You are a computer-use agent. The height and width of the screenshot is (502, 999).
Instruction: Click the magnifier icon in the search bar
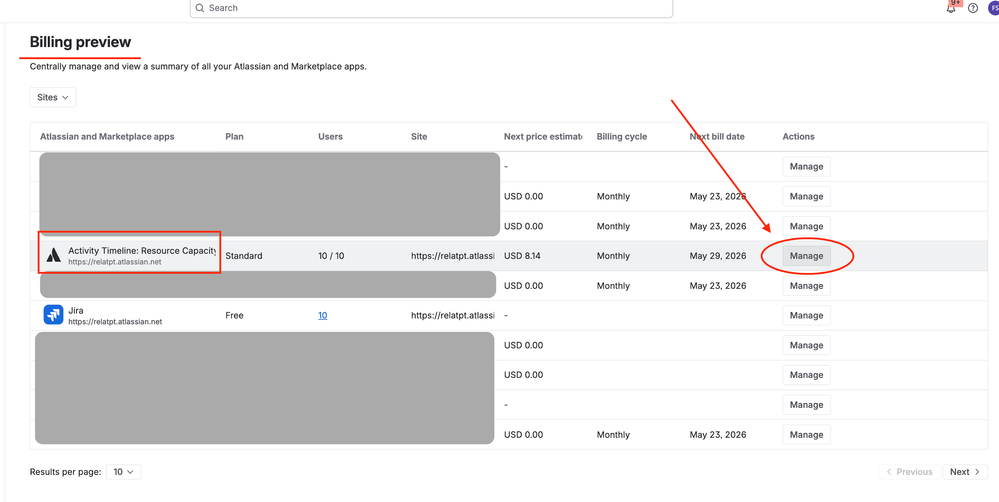tap(200, 8)
